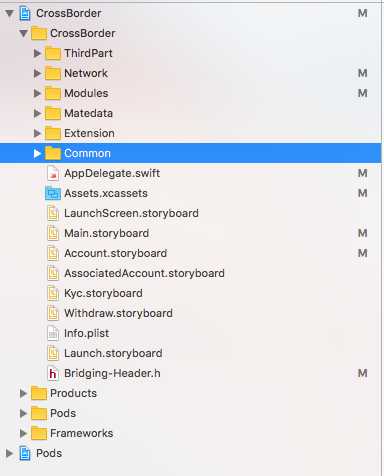Click the Bridging-Header.h header file icon
Screen dimensions: 384x476
53,373
